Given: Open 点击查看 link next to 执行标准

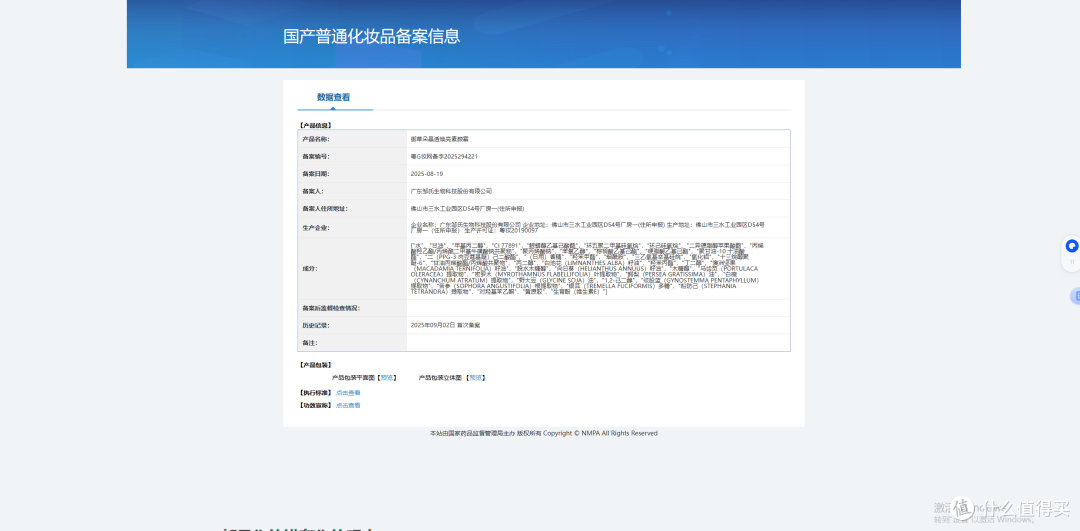Looking at the screenshot, I should click(x=348, y=393).
